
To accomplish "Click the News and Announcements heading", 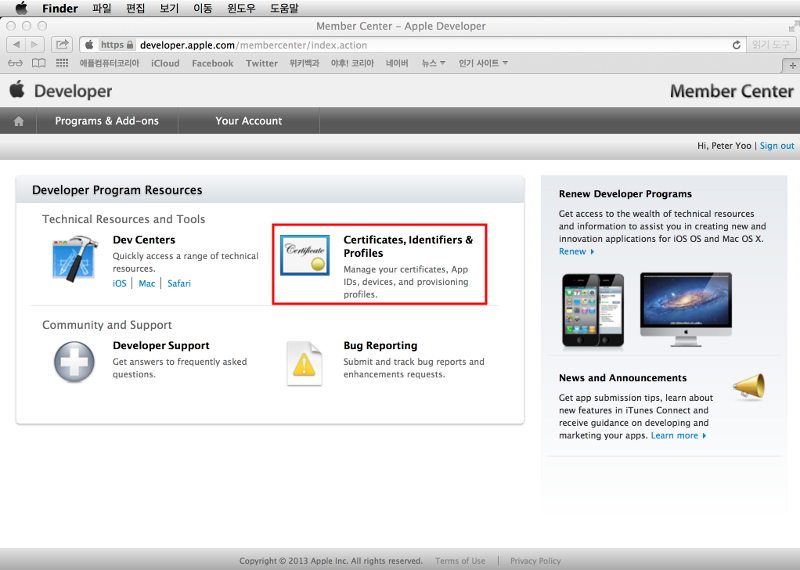I will click(x=622, y=378).
